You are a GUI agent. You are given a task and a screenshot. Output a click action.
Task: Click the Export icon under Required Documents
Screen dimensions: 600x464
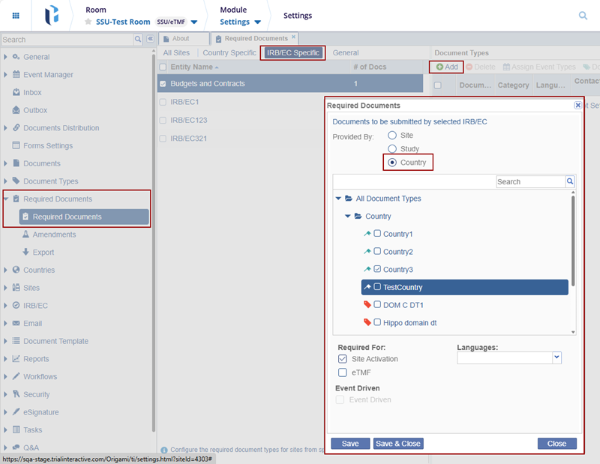click(x=26, y=252)
